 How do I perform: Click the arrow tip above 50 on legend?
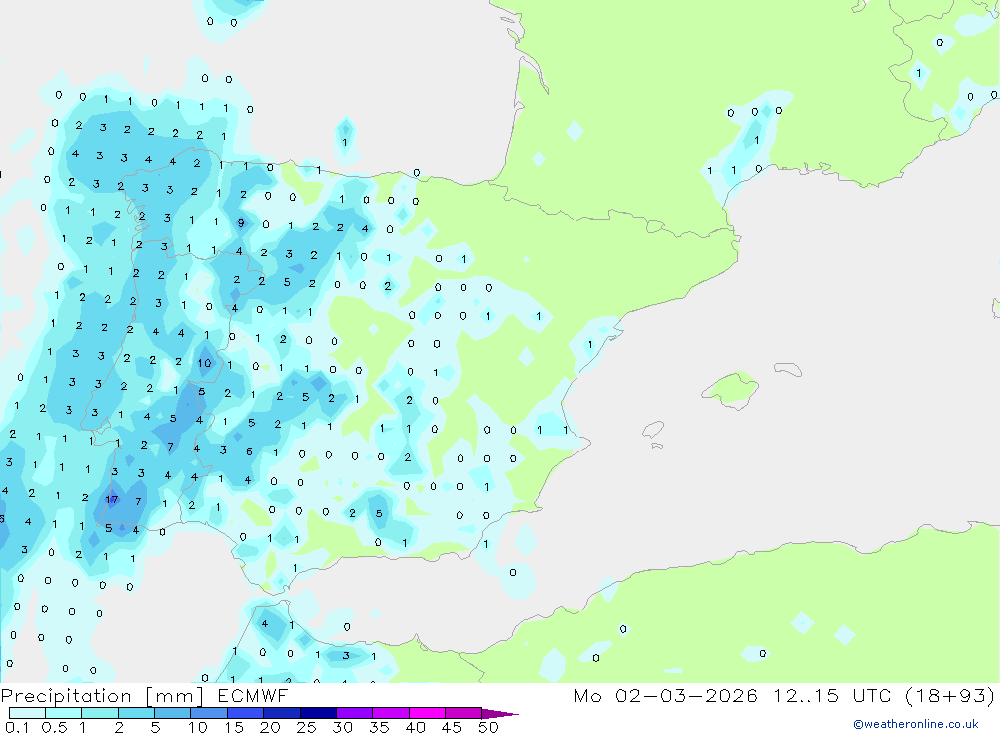(499, 714)
